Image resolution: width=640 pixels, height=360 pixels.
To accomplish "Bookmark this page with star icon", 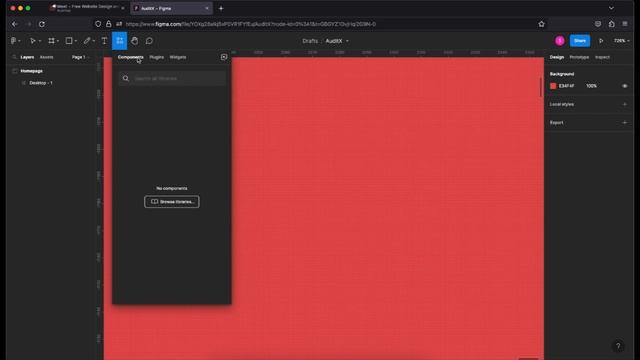I will point(541,24).
